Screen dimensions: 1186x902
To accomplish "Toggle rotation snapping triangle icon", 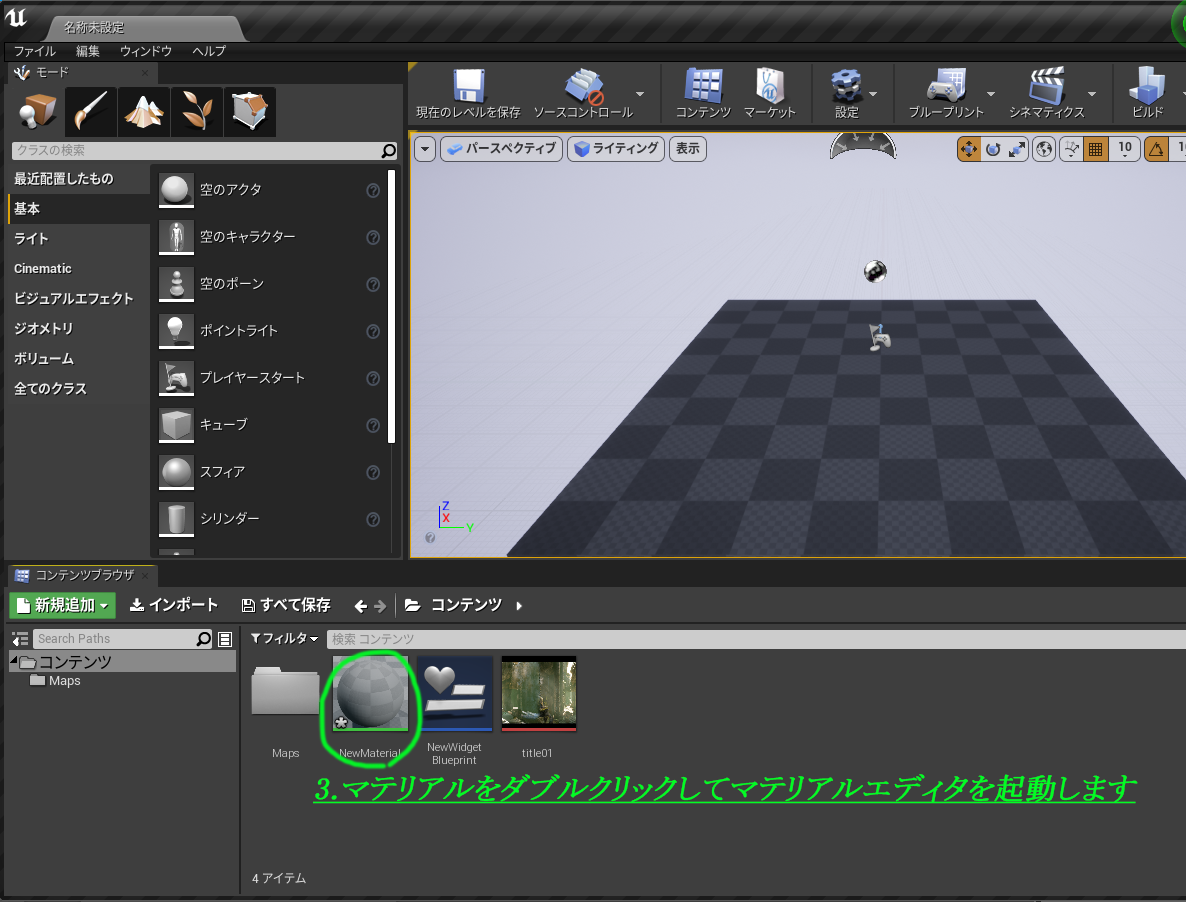I will pyautogui.click(x=1157, y=149).
